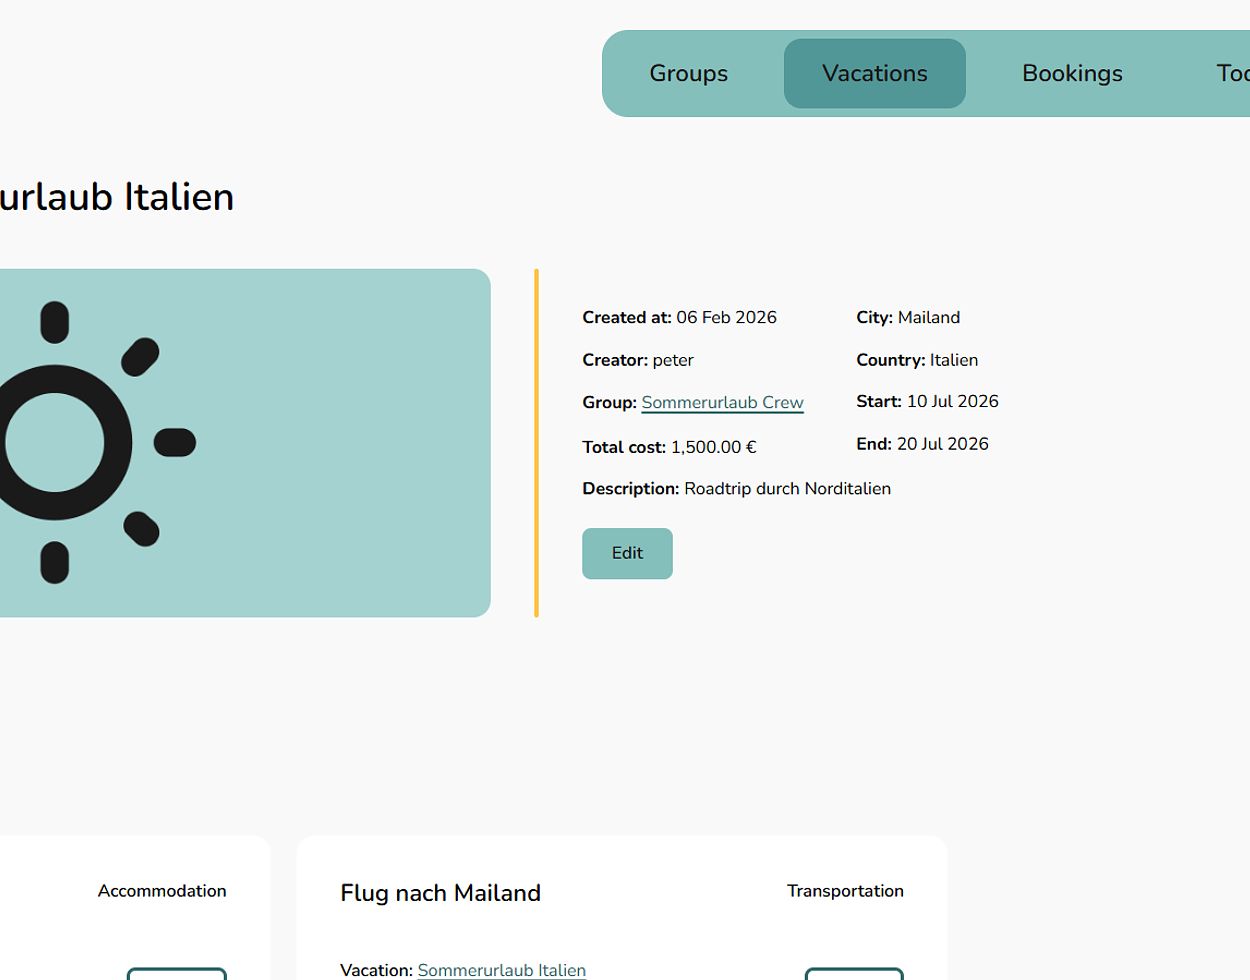Click the Transportation booking type label
The width and height of the screenshot is (1250, 980).
845,891
